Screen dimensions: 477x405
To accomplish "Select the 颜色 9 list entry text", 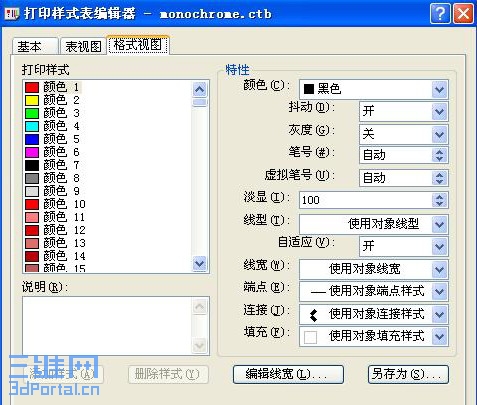I will [x=61, y=191].
